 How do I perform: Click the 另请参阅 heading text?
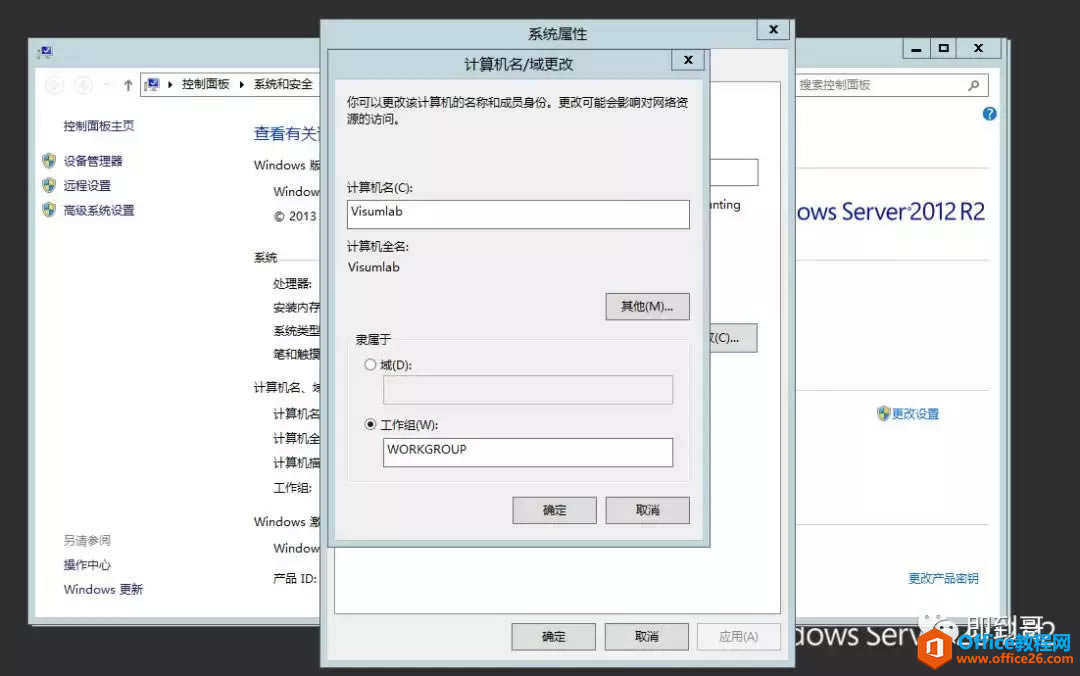pyautogui.click(x=87, y=540)
